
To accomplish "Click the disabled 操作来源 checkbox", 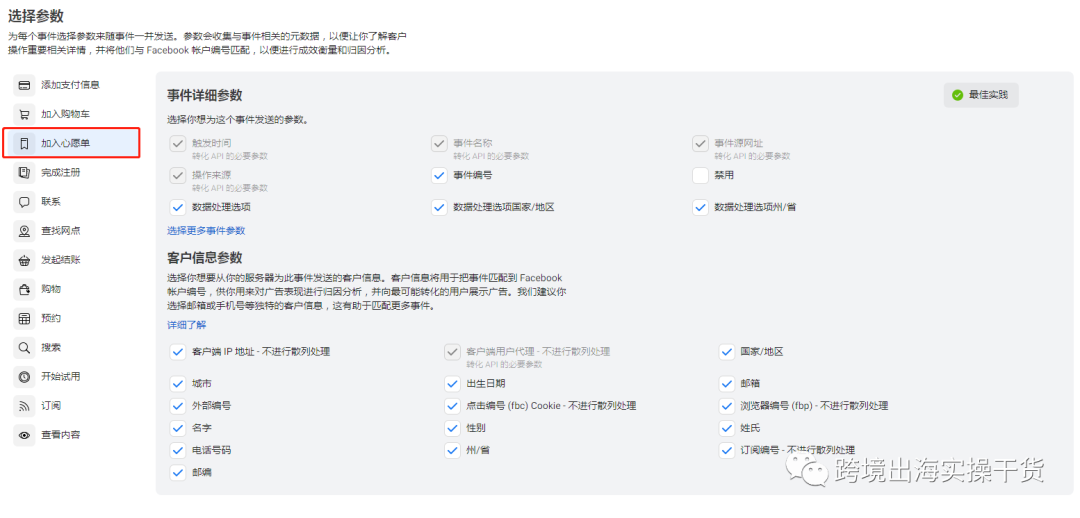I will point(178,176).
